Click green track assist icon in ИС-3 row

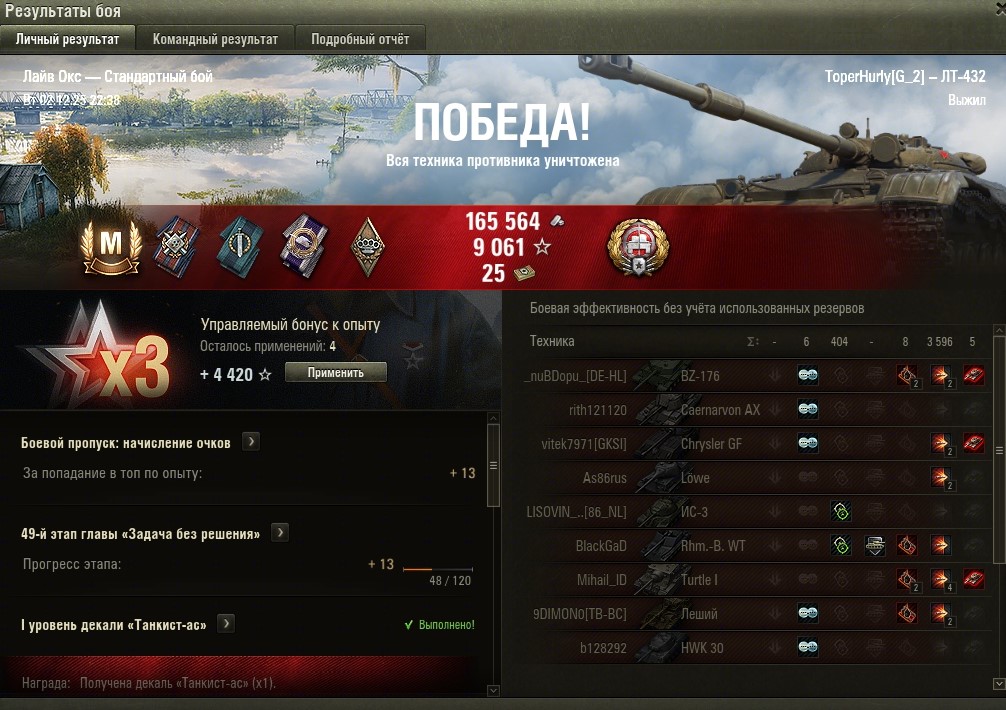[840, 512]
